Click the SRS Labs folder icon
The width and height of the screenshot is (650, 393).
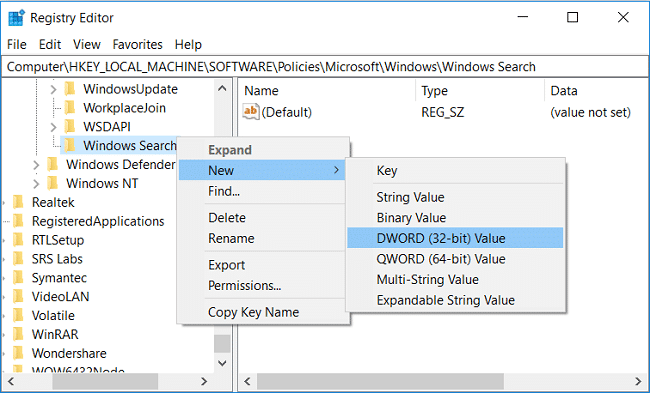tap(19, 259)
